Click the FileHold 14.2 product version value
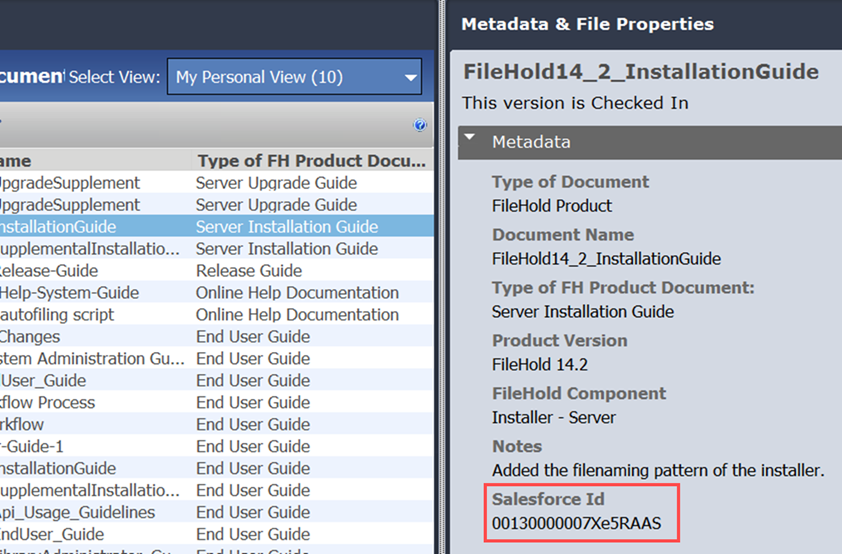The image size is (842, 554). [540, 365]
